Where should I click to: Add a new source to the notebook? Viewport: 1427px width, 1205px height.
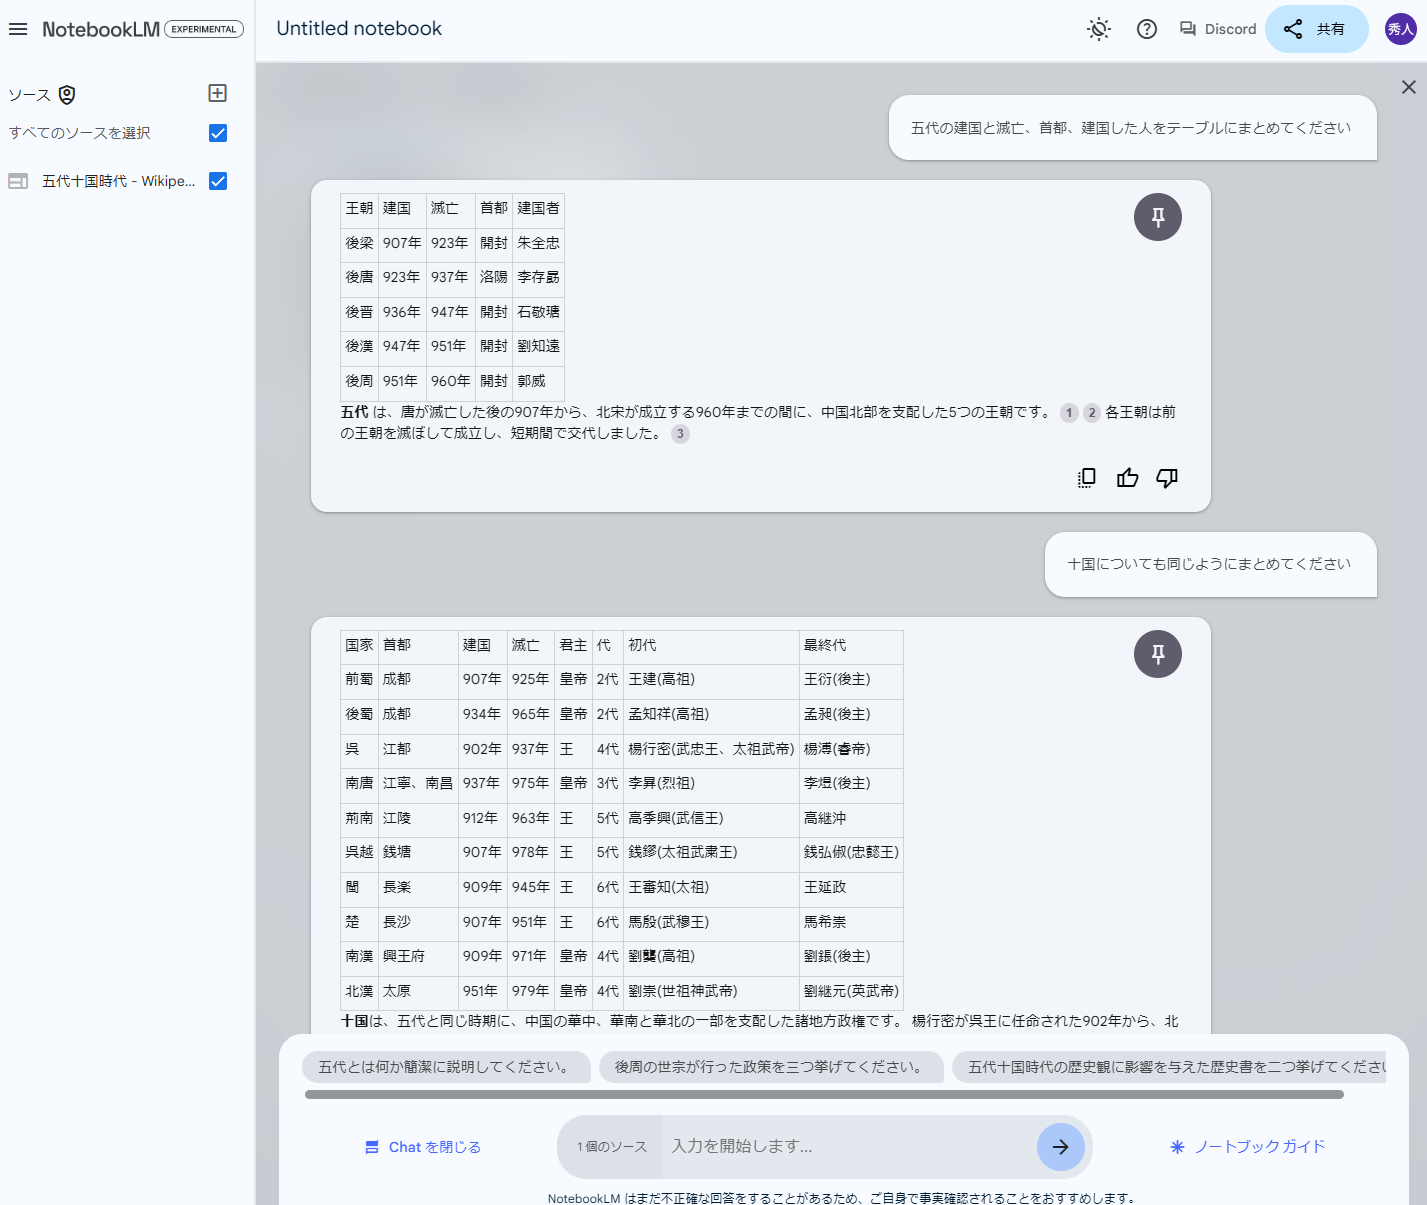217,93
